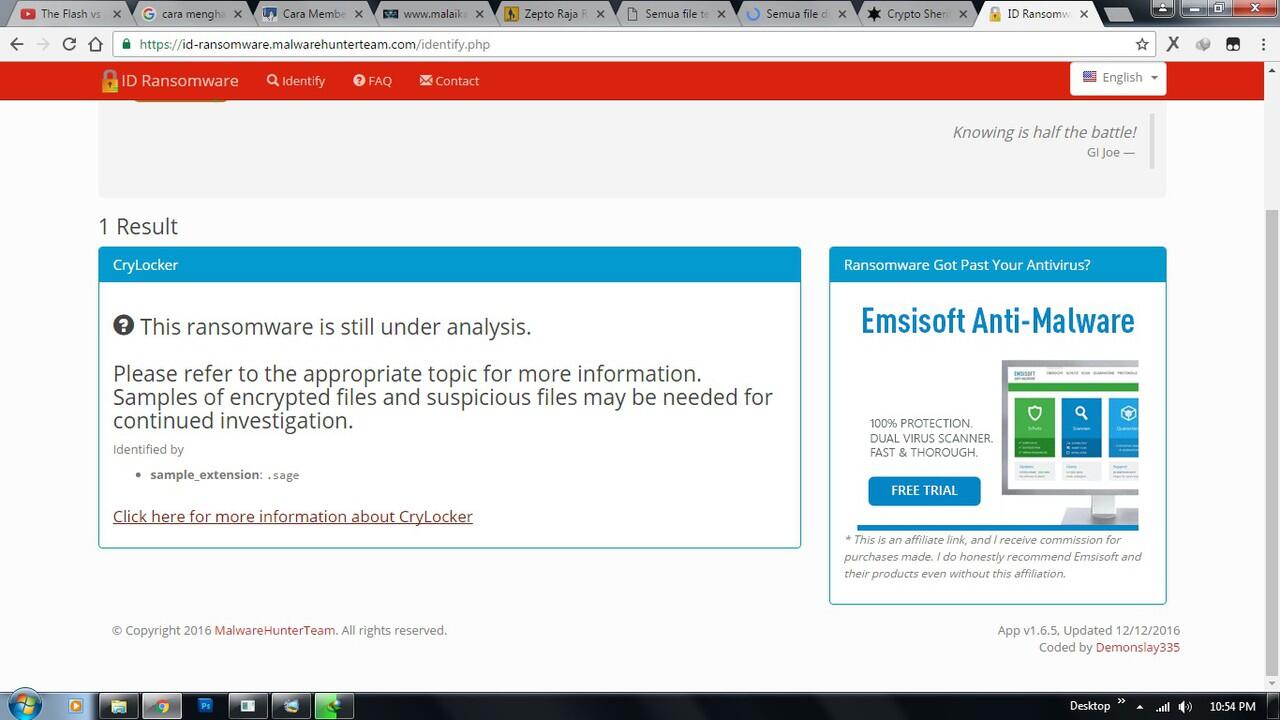1280x720 pixels.
Task: Click the gray cube extension icon
Action: (x=1204, y=44)
